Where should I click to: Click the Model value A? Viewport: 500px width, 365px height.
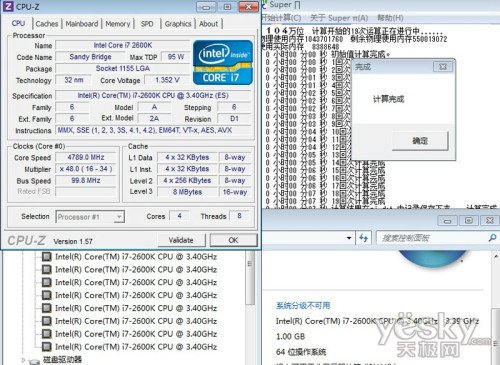(154, 107)
